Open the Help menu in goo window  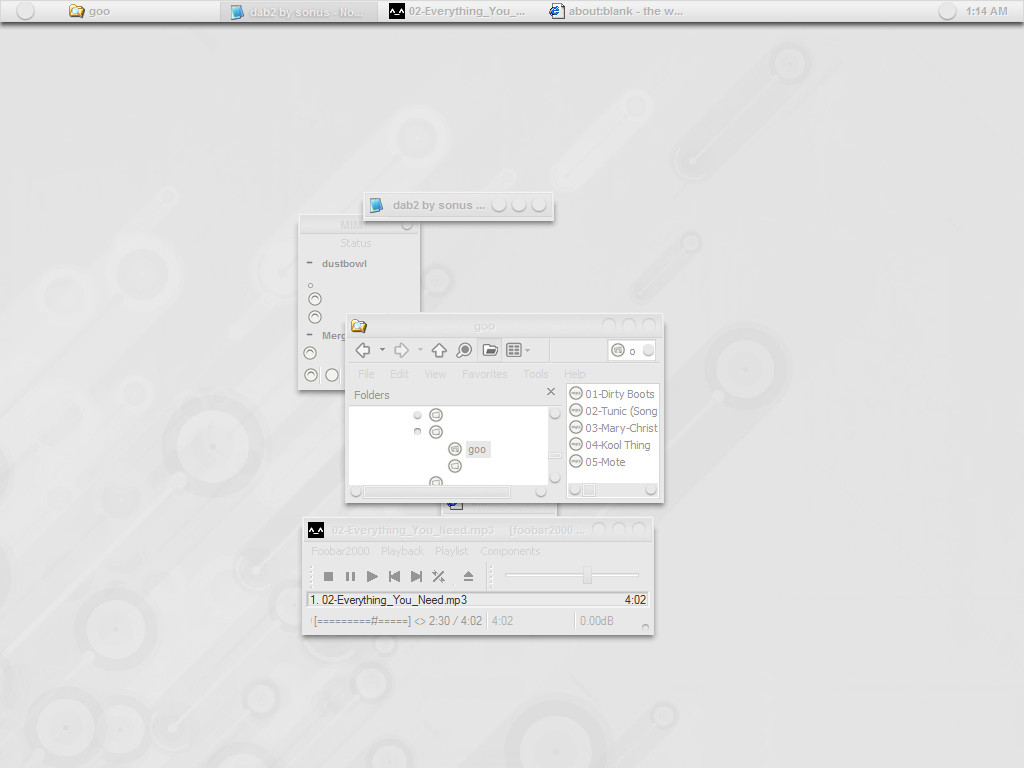click(x=575, y=374)
